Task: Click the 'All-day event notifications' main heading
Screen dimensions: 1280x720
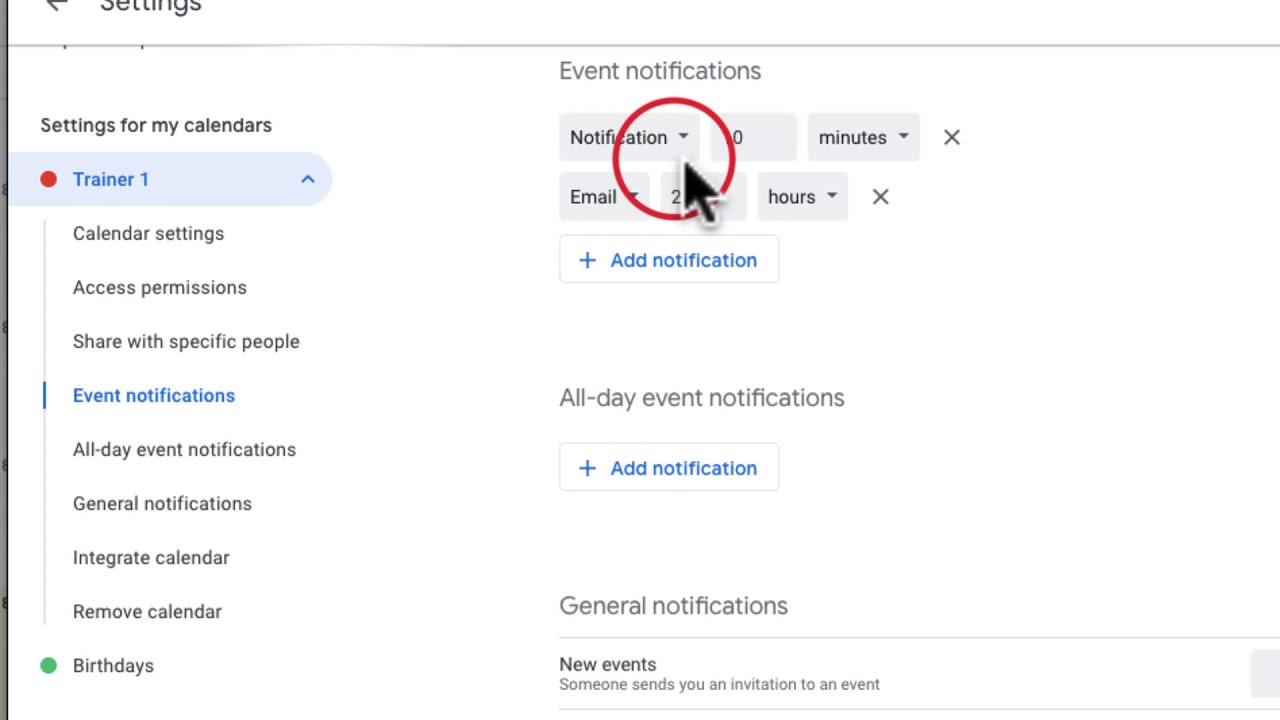Action: (x=702, y=398)
